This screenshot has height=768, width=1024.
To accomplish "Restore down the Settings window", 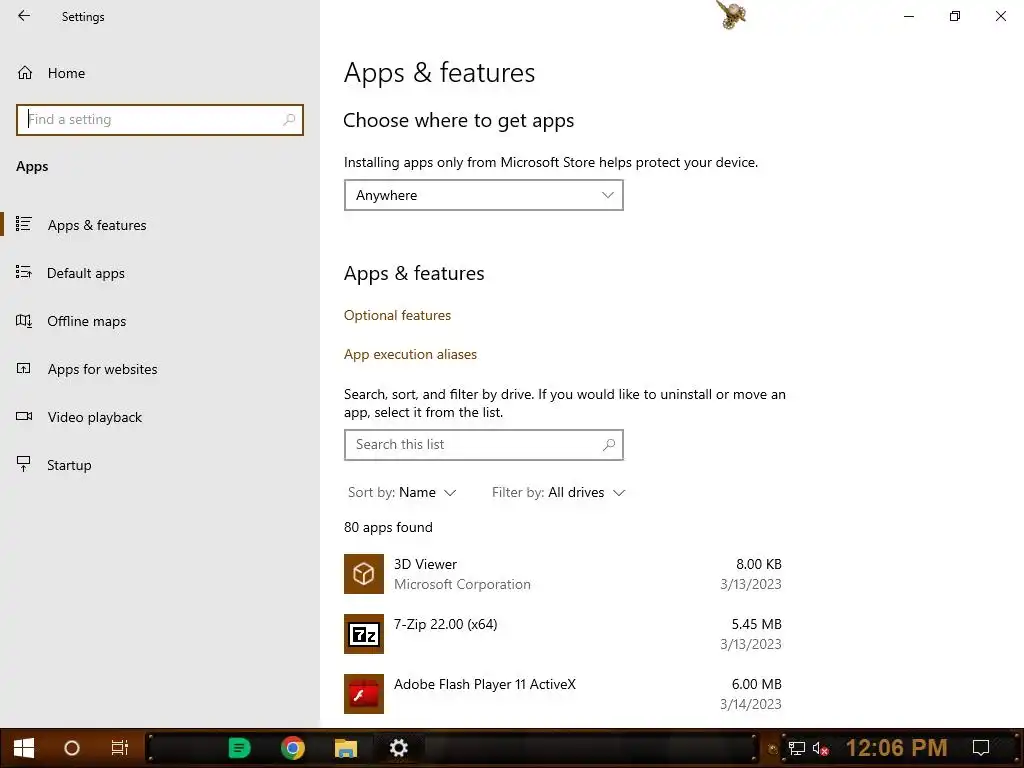I will (x=955, y=16).
